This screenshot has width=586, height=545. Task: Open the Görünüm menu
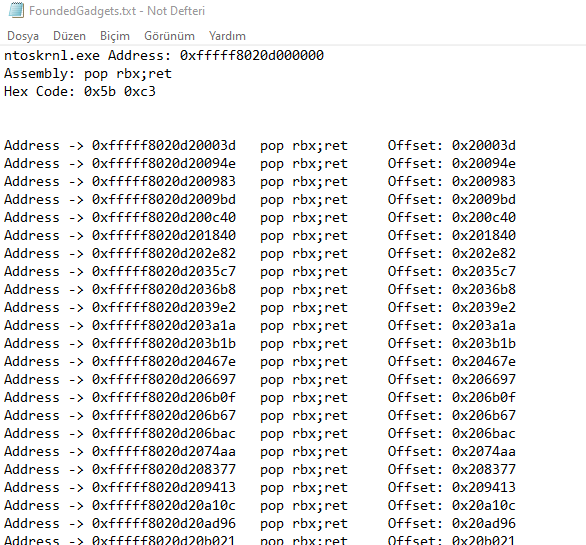click(x=169, y=36)
